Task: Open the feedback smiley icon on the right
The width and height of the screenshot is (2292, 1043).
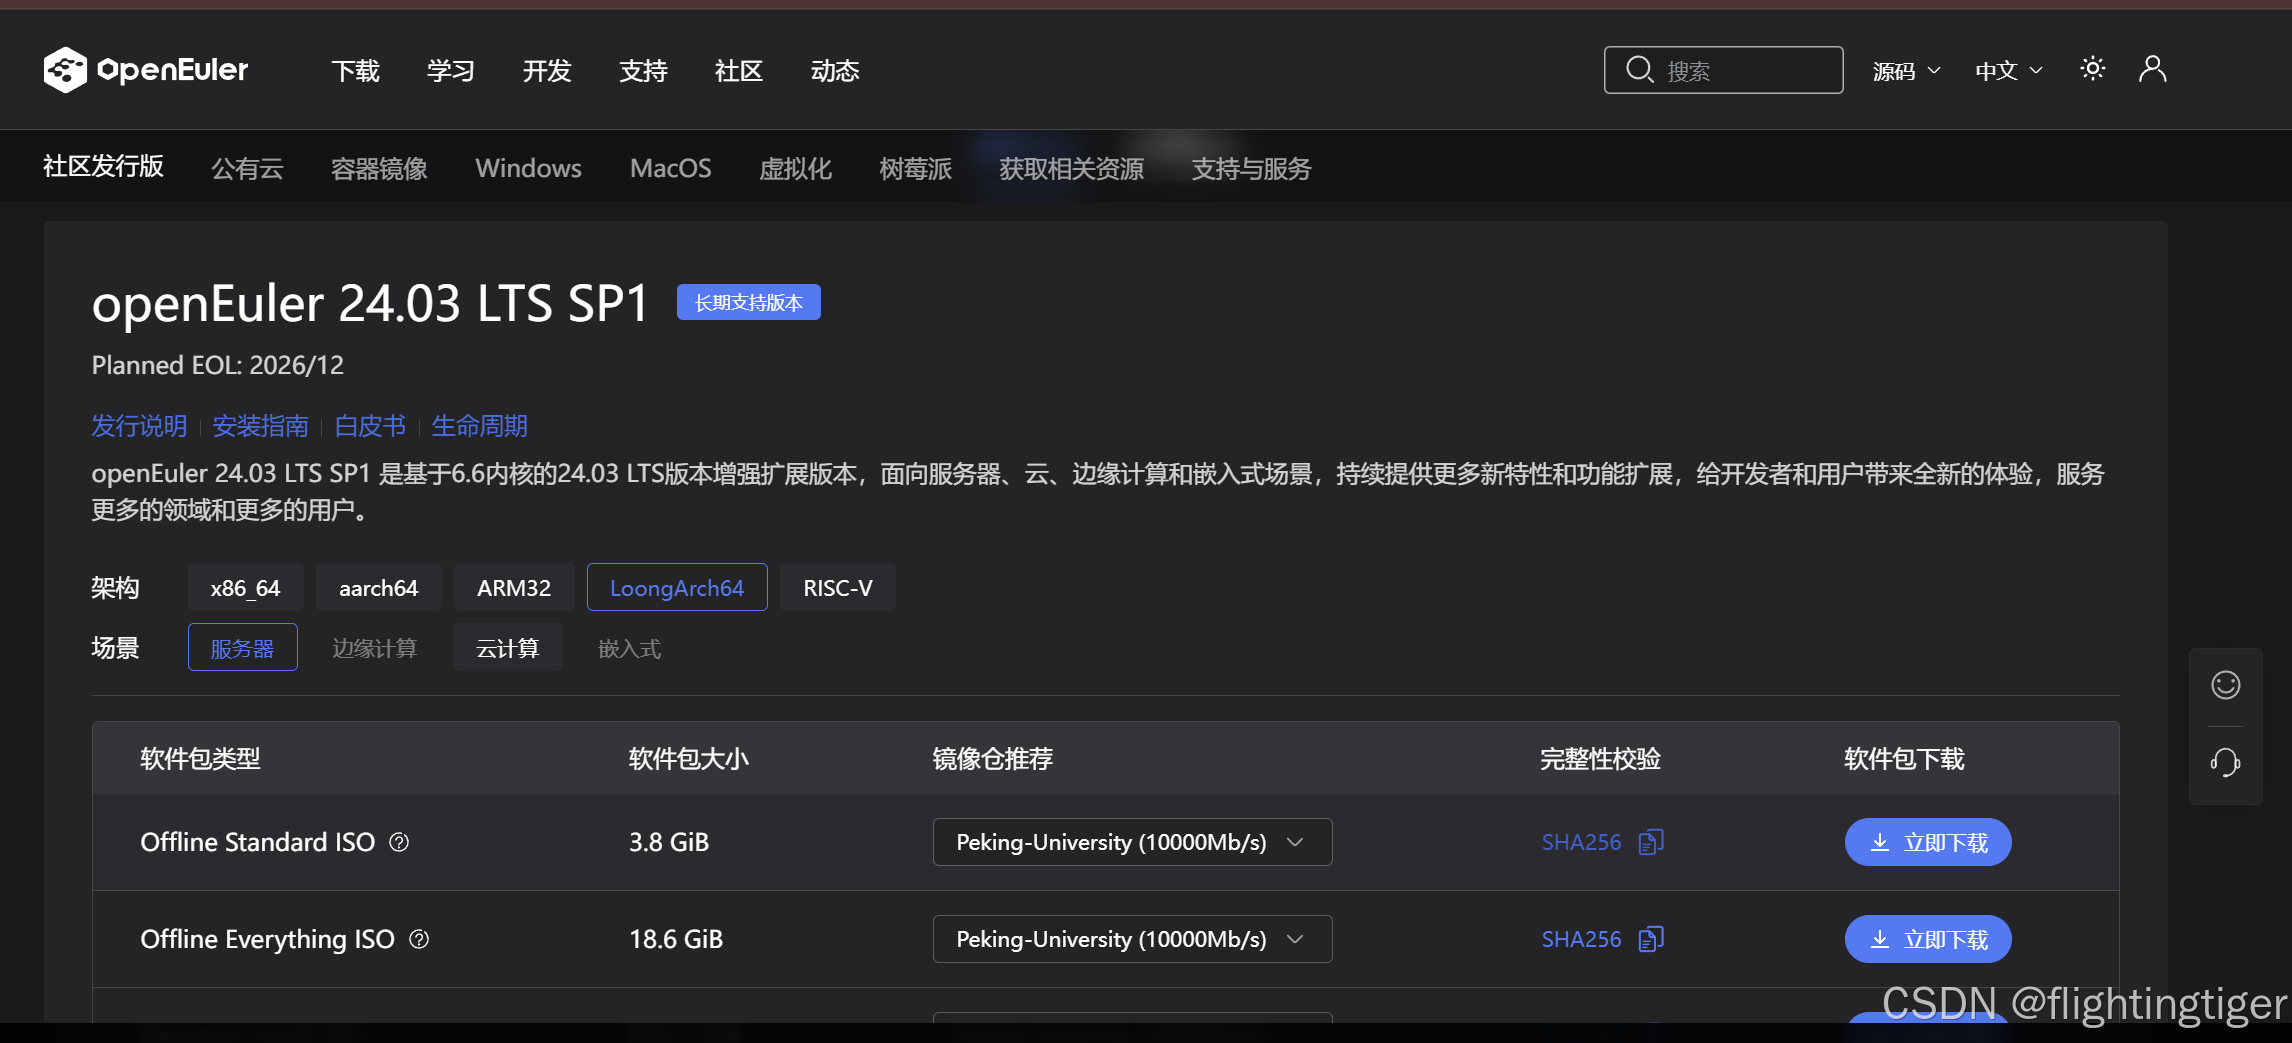Action: [x=2225, y=684]
